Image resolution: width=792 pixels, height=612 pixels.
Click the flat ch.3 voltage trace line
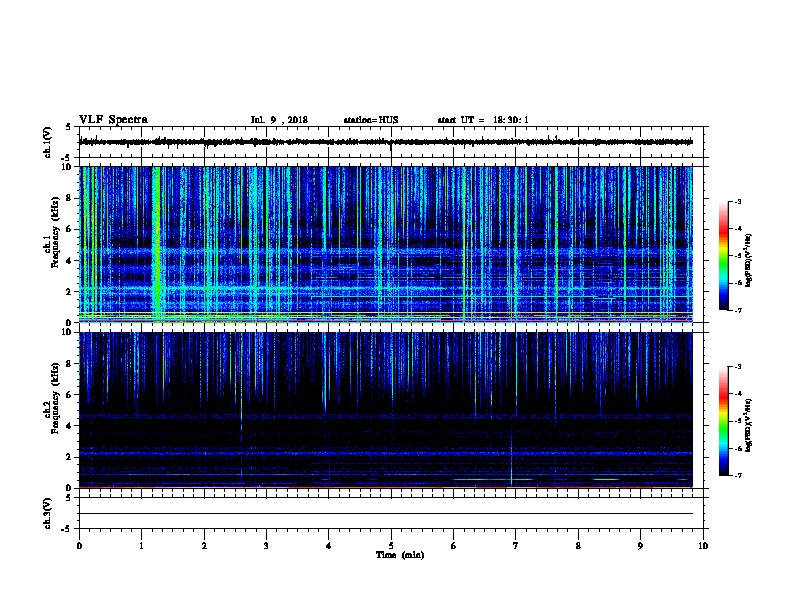(x=385, y=514)
